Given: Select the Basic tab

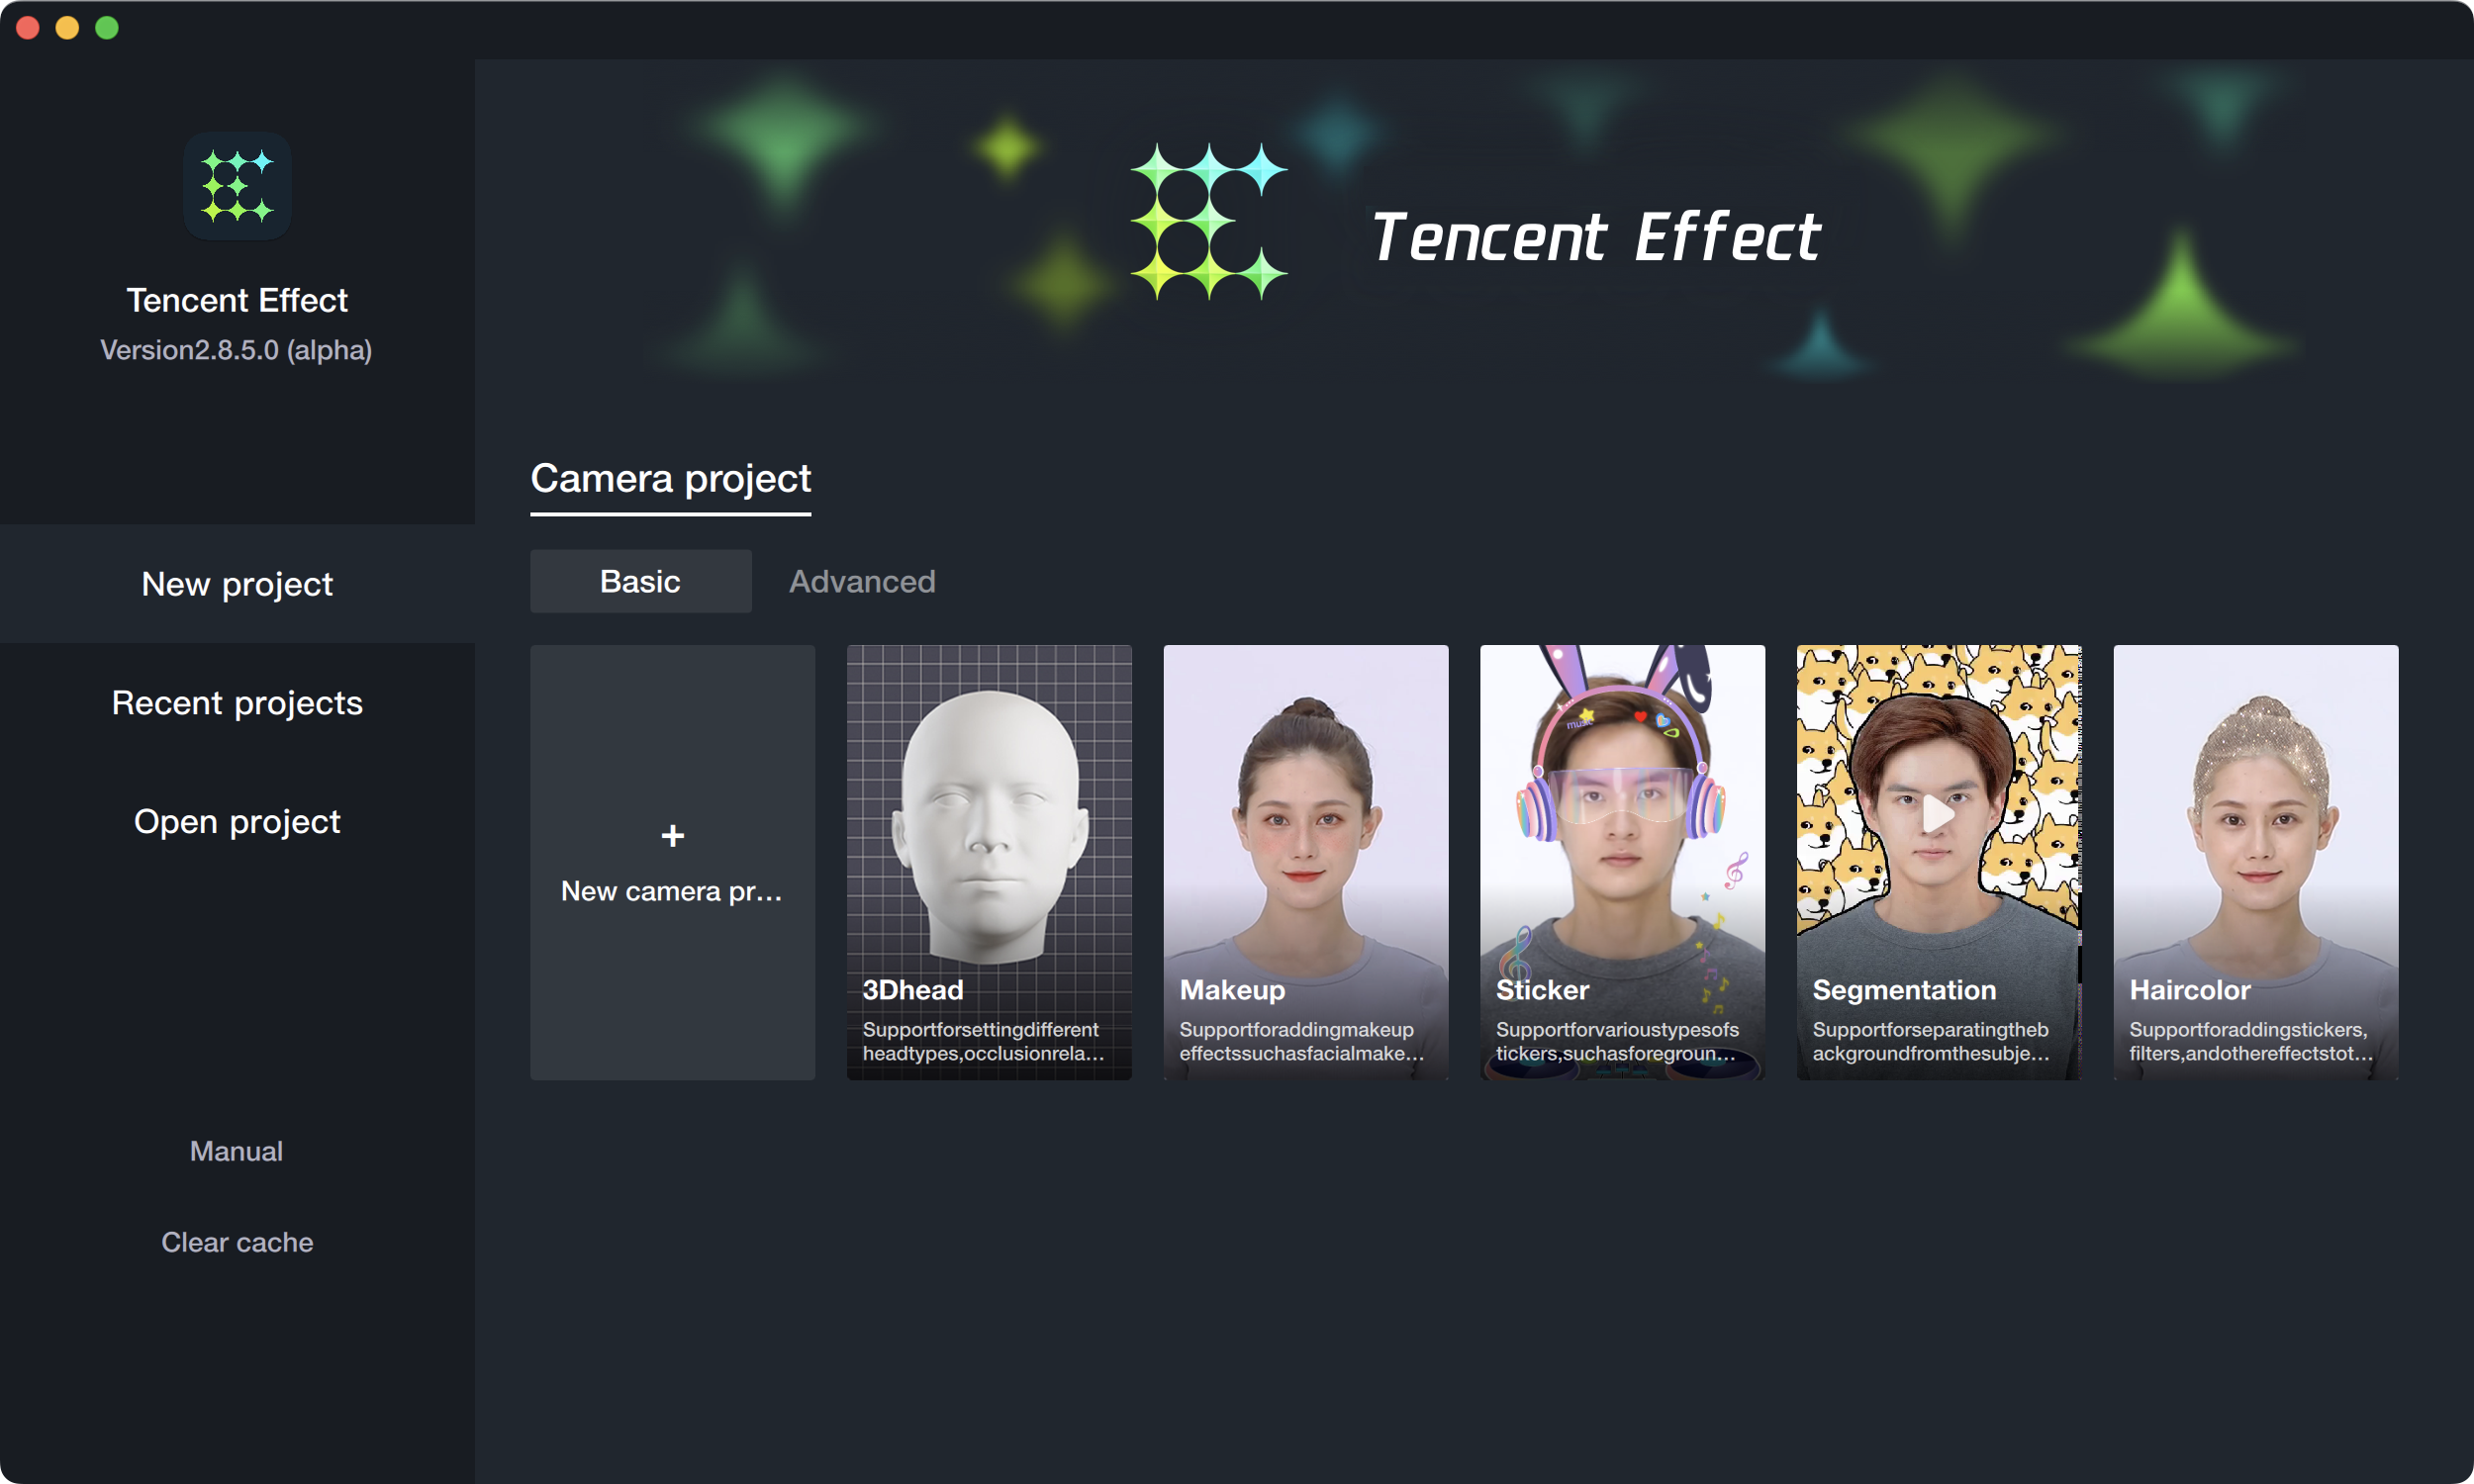Looking at the screenshot, I should 640,581.
